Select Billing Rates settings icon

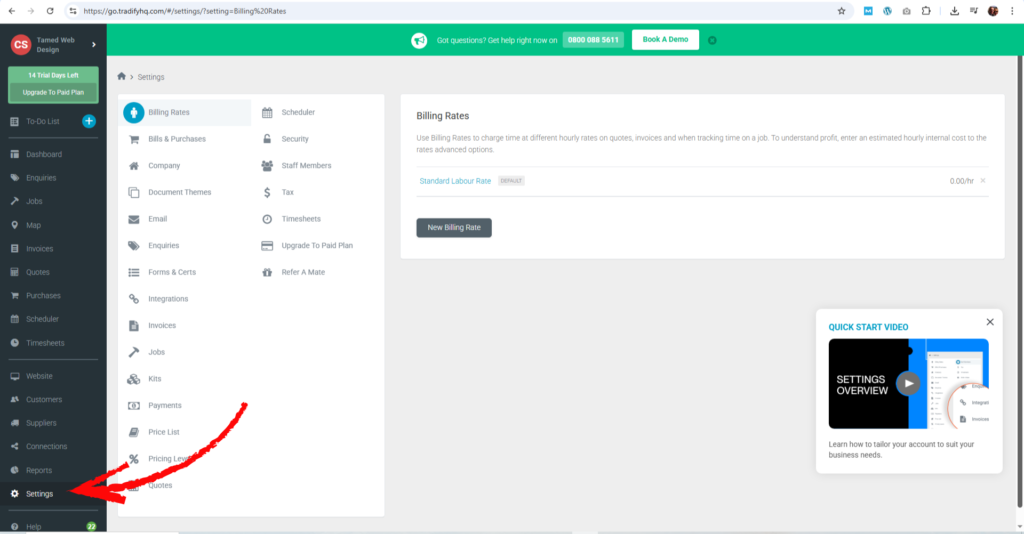pyautogui.click(x=134, y=112)
